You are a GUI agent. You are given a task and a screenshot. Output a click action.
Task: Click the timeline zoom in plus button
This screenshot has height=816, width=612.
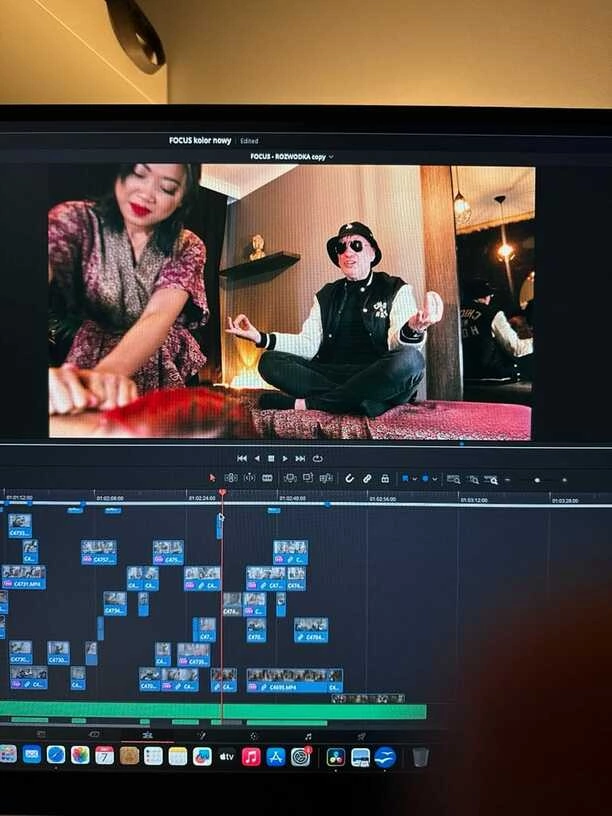564,480
